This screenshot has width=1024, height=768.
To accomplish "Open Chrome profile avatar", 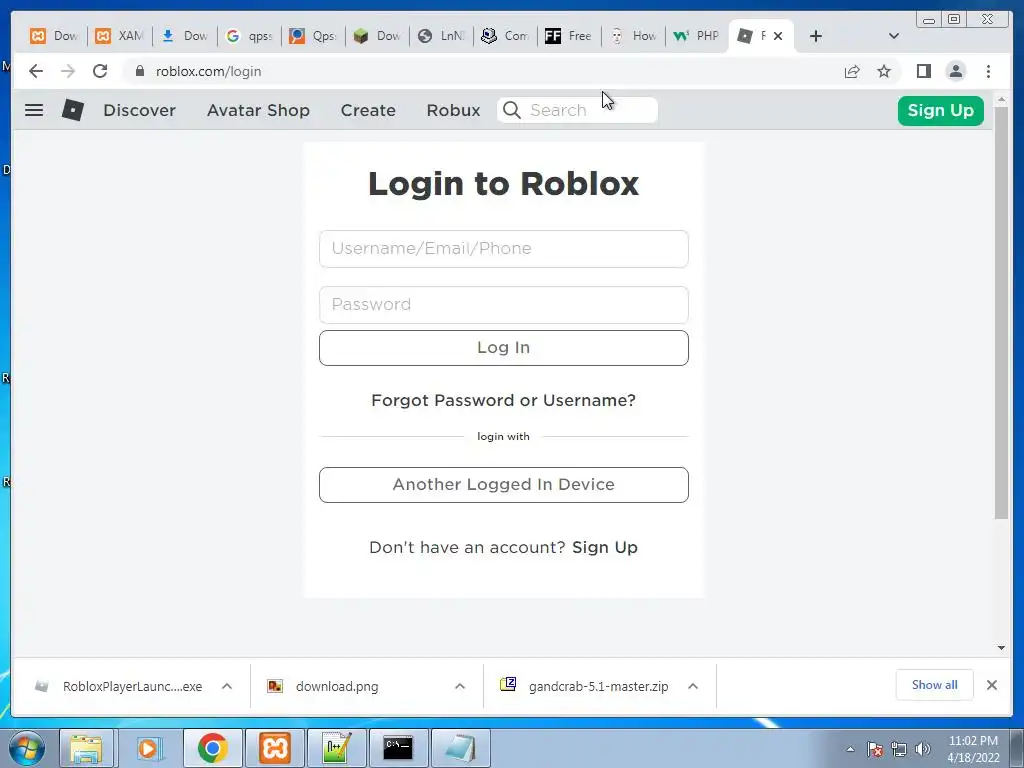I will 955,71.
